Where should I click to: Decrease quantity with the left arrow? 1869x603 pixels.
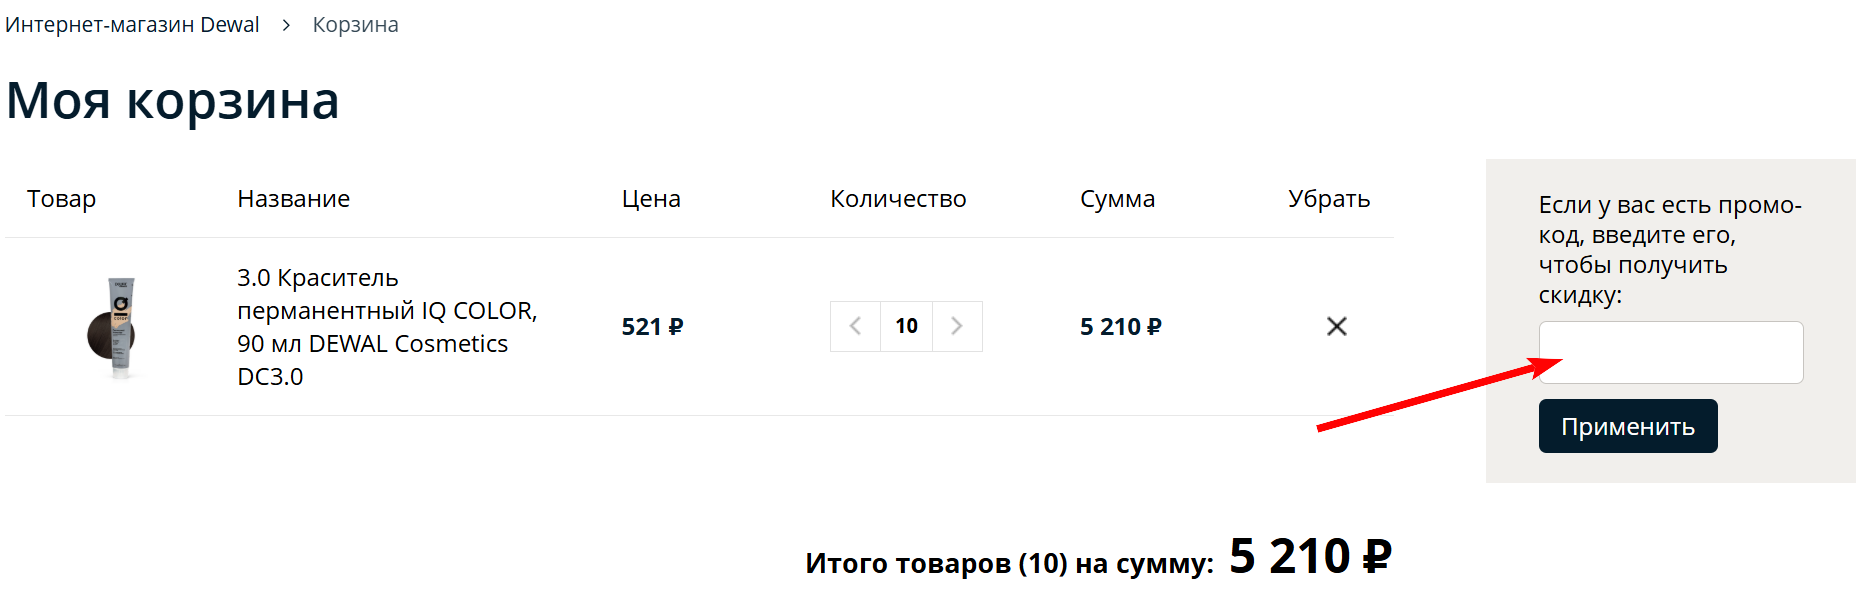(x=855, y=327)
